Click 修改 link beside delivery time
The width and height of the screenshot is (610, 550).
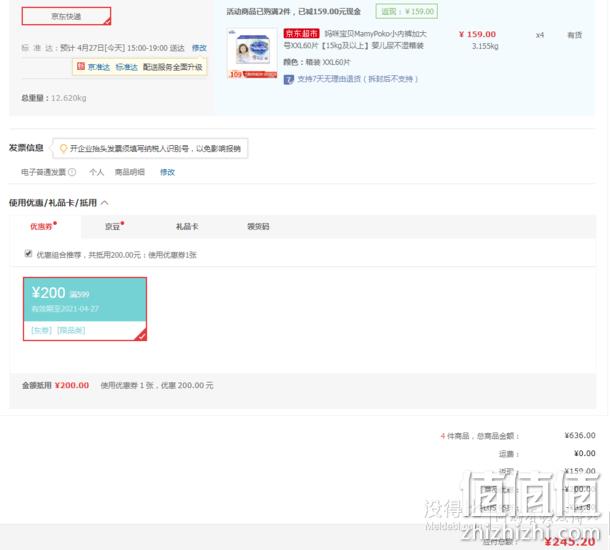(x=199, y=48)
